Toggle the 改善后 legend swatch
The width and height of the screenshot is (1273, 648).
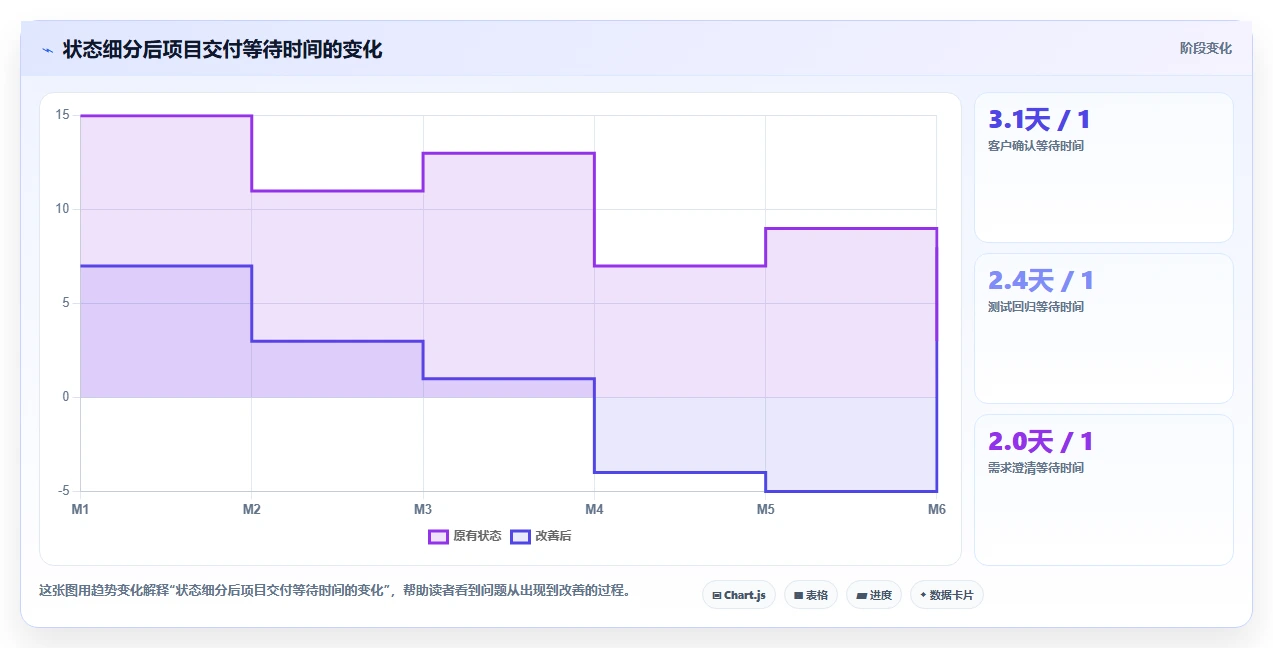point(520,536)
